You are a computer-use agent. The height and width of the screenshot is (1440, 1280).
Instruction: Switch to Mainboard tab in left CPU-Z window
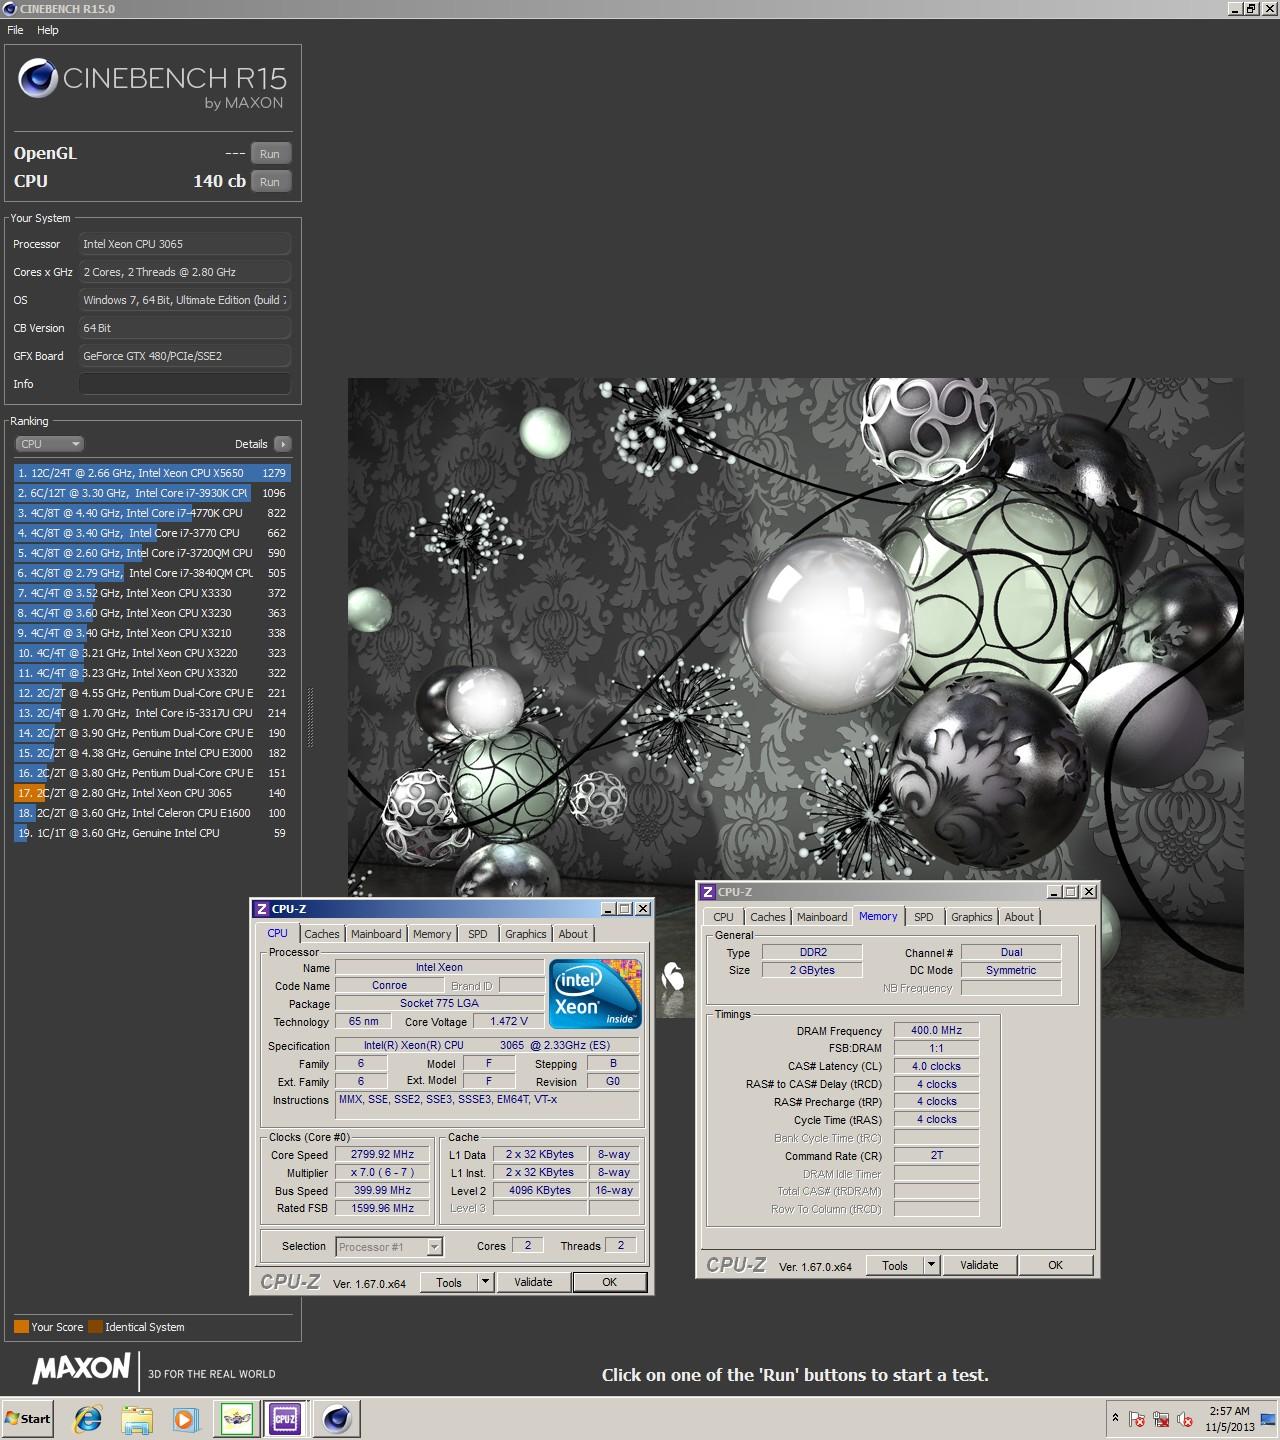click(376, 934)
